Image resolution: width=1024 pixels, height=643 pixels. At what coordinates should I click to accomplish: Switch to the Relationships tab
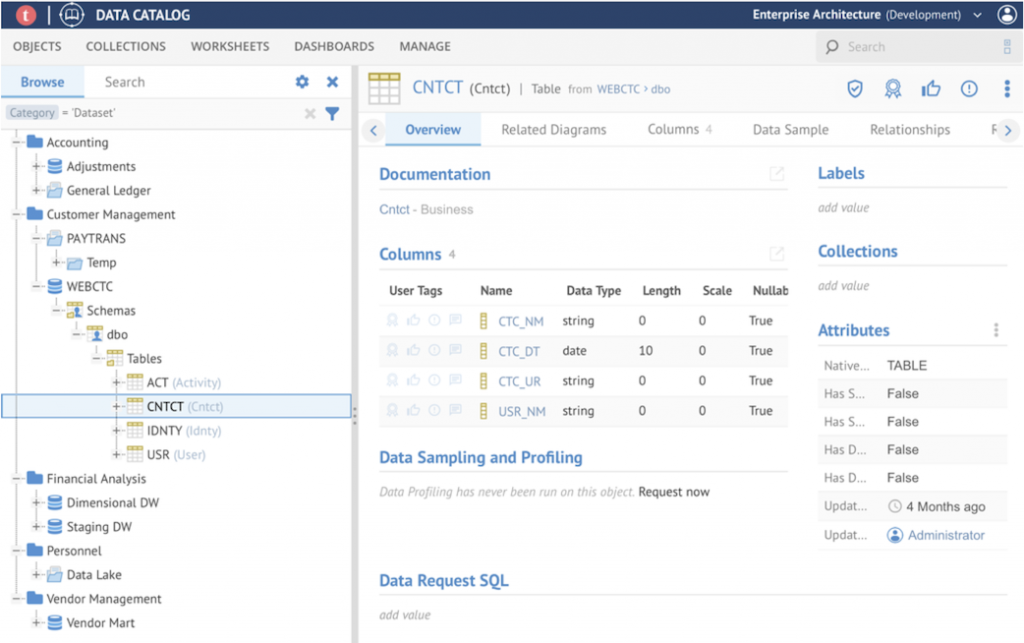(910, 130)
